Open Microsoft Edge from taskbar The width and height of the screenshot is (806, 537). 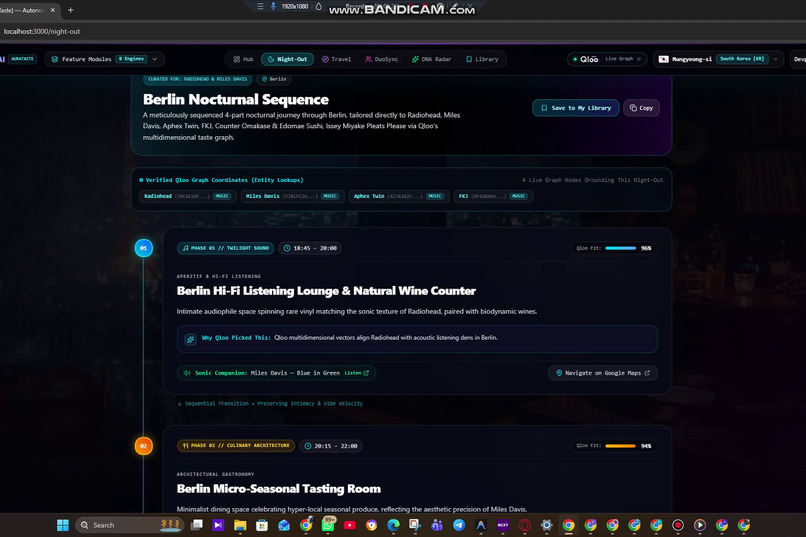[x=394, y=525]
